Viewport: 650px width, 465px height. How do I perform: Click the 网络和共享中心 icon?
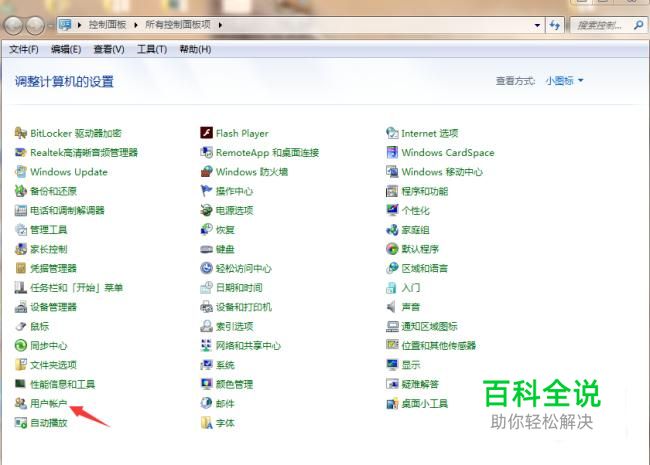206,346
